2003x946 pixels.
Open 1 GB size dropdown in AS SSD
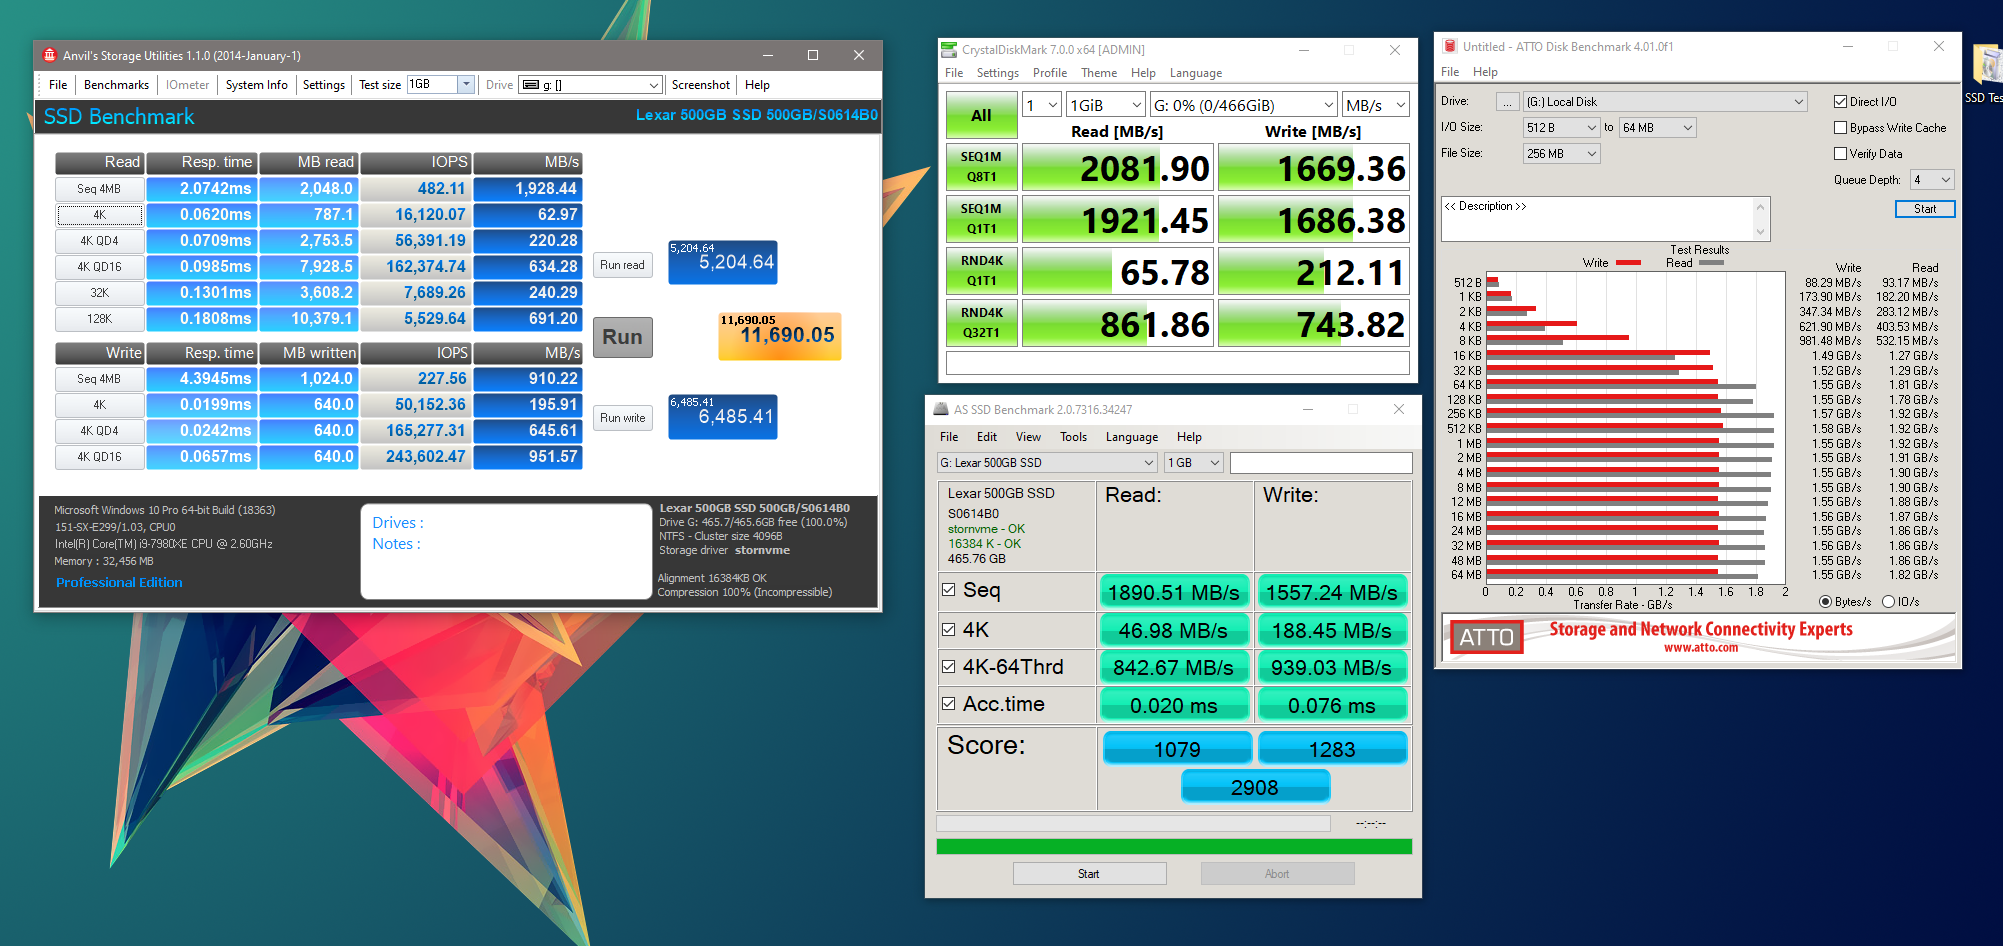click(1194, 462)
